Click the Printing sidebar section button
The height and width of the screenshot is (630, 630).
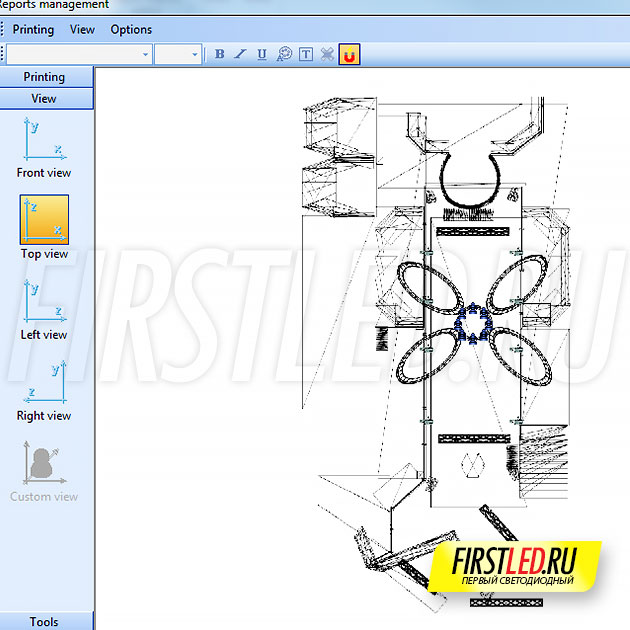pos(45,77)
